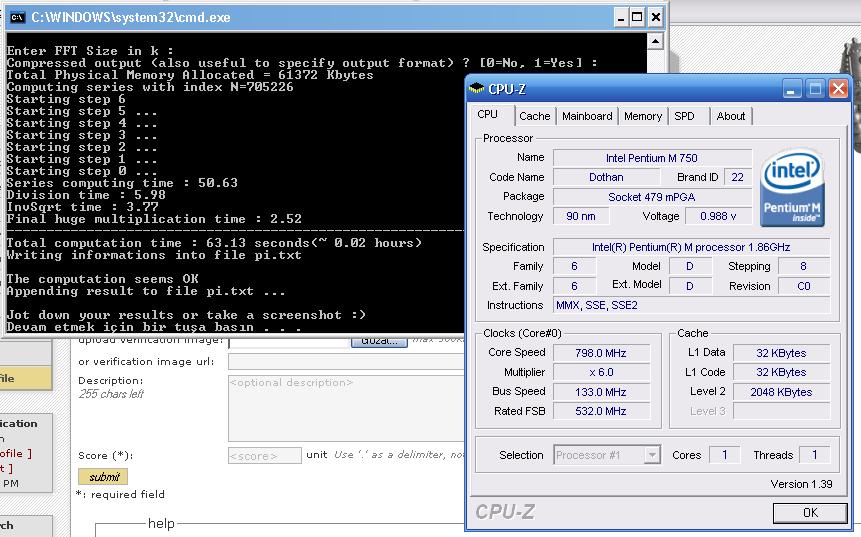The height and width of the screenshot is (537, 861).
Task: Open the Mainboard tab in CPU-Z
Action: [x=587, y=116]
